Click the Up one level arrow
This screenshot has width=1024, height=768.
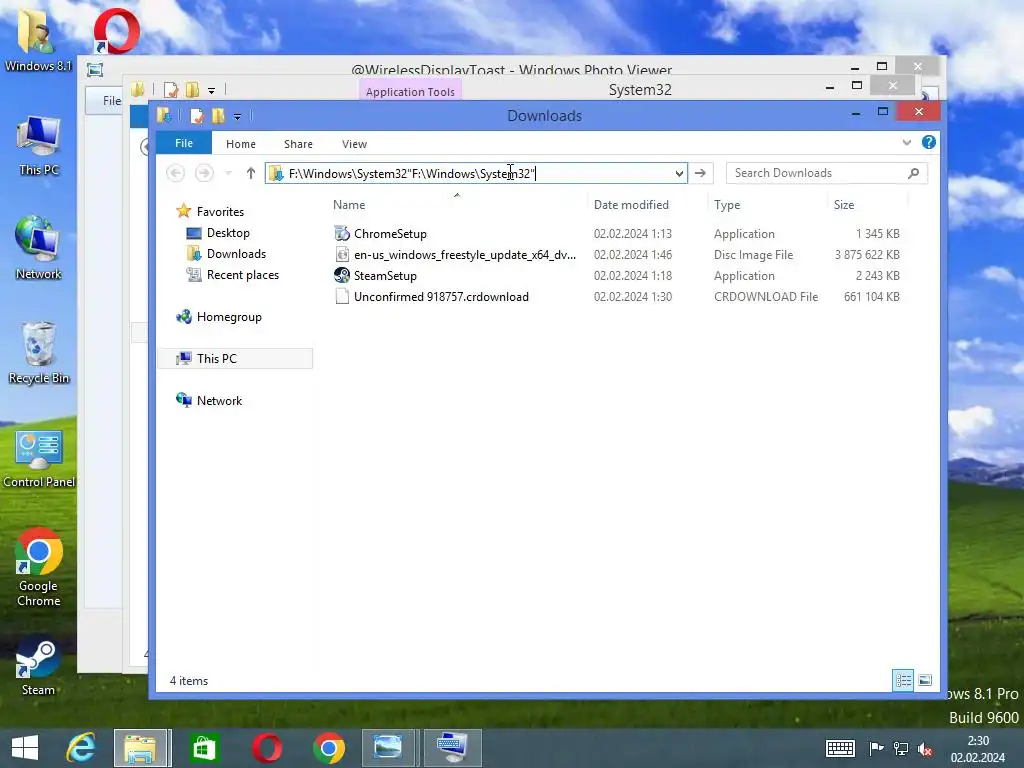tap(251, 173)
